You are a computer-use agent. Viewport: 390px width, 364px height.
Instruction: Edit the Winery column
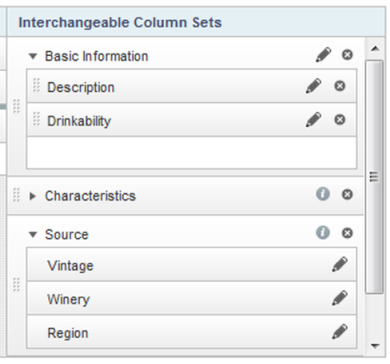tap(340, 298)
